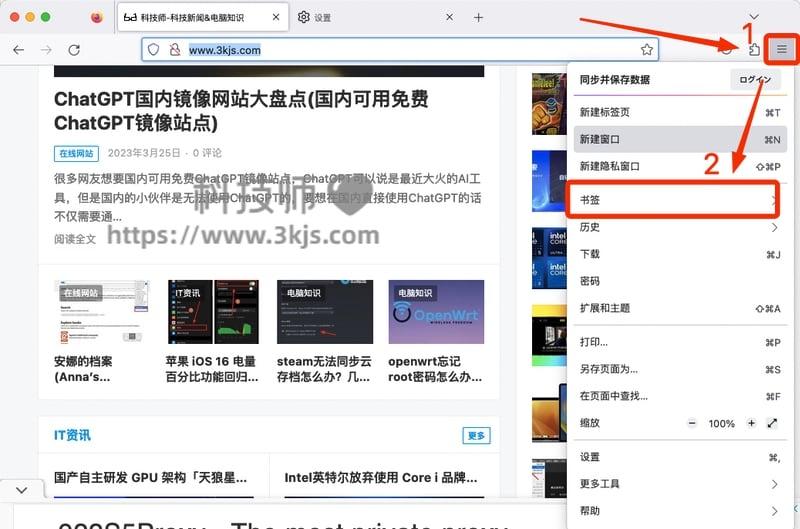Open the ChatGPT国内镜像网站大盘点 article title
Viewport: 800px width, 529px height.
click(241, 111)
